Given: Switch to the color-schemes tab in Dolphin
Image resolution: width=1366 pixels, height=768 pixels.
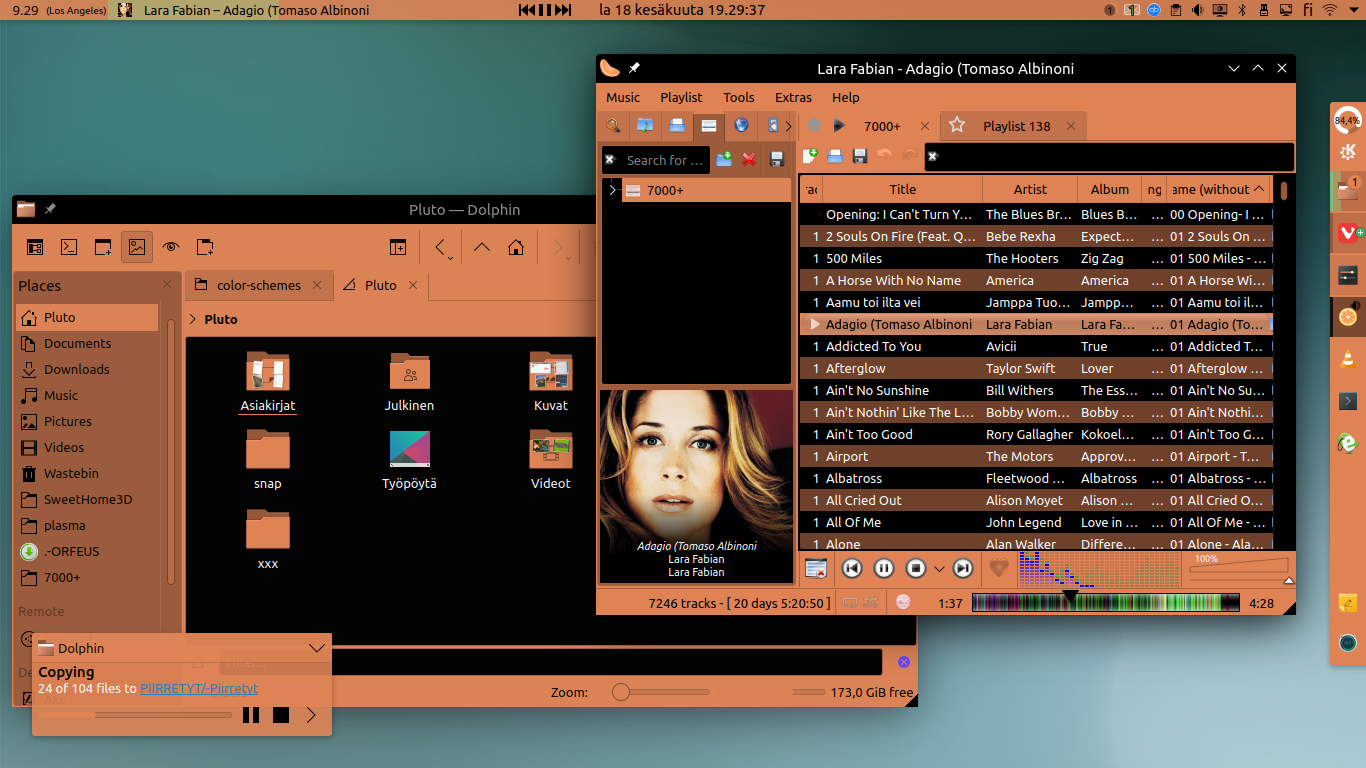Looking at the screenshot, I should [259, 285].
